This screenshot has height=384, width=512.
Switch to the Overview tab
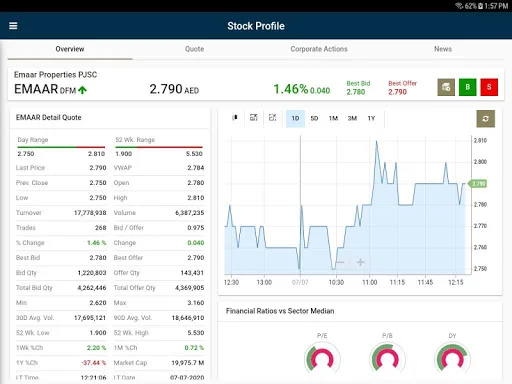tap(70, 49)
